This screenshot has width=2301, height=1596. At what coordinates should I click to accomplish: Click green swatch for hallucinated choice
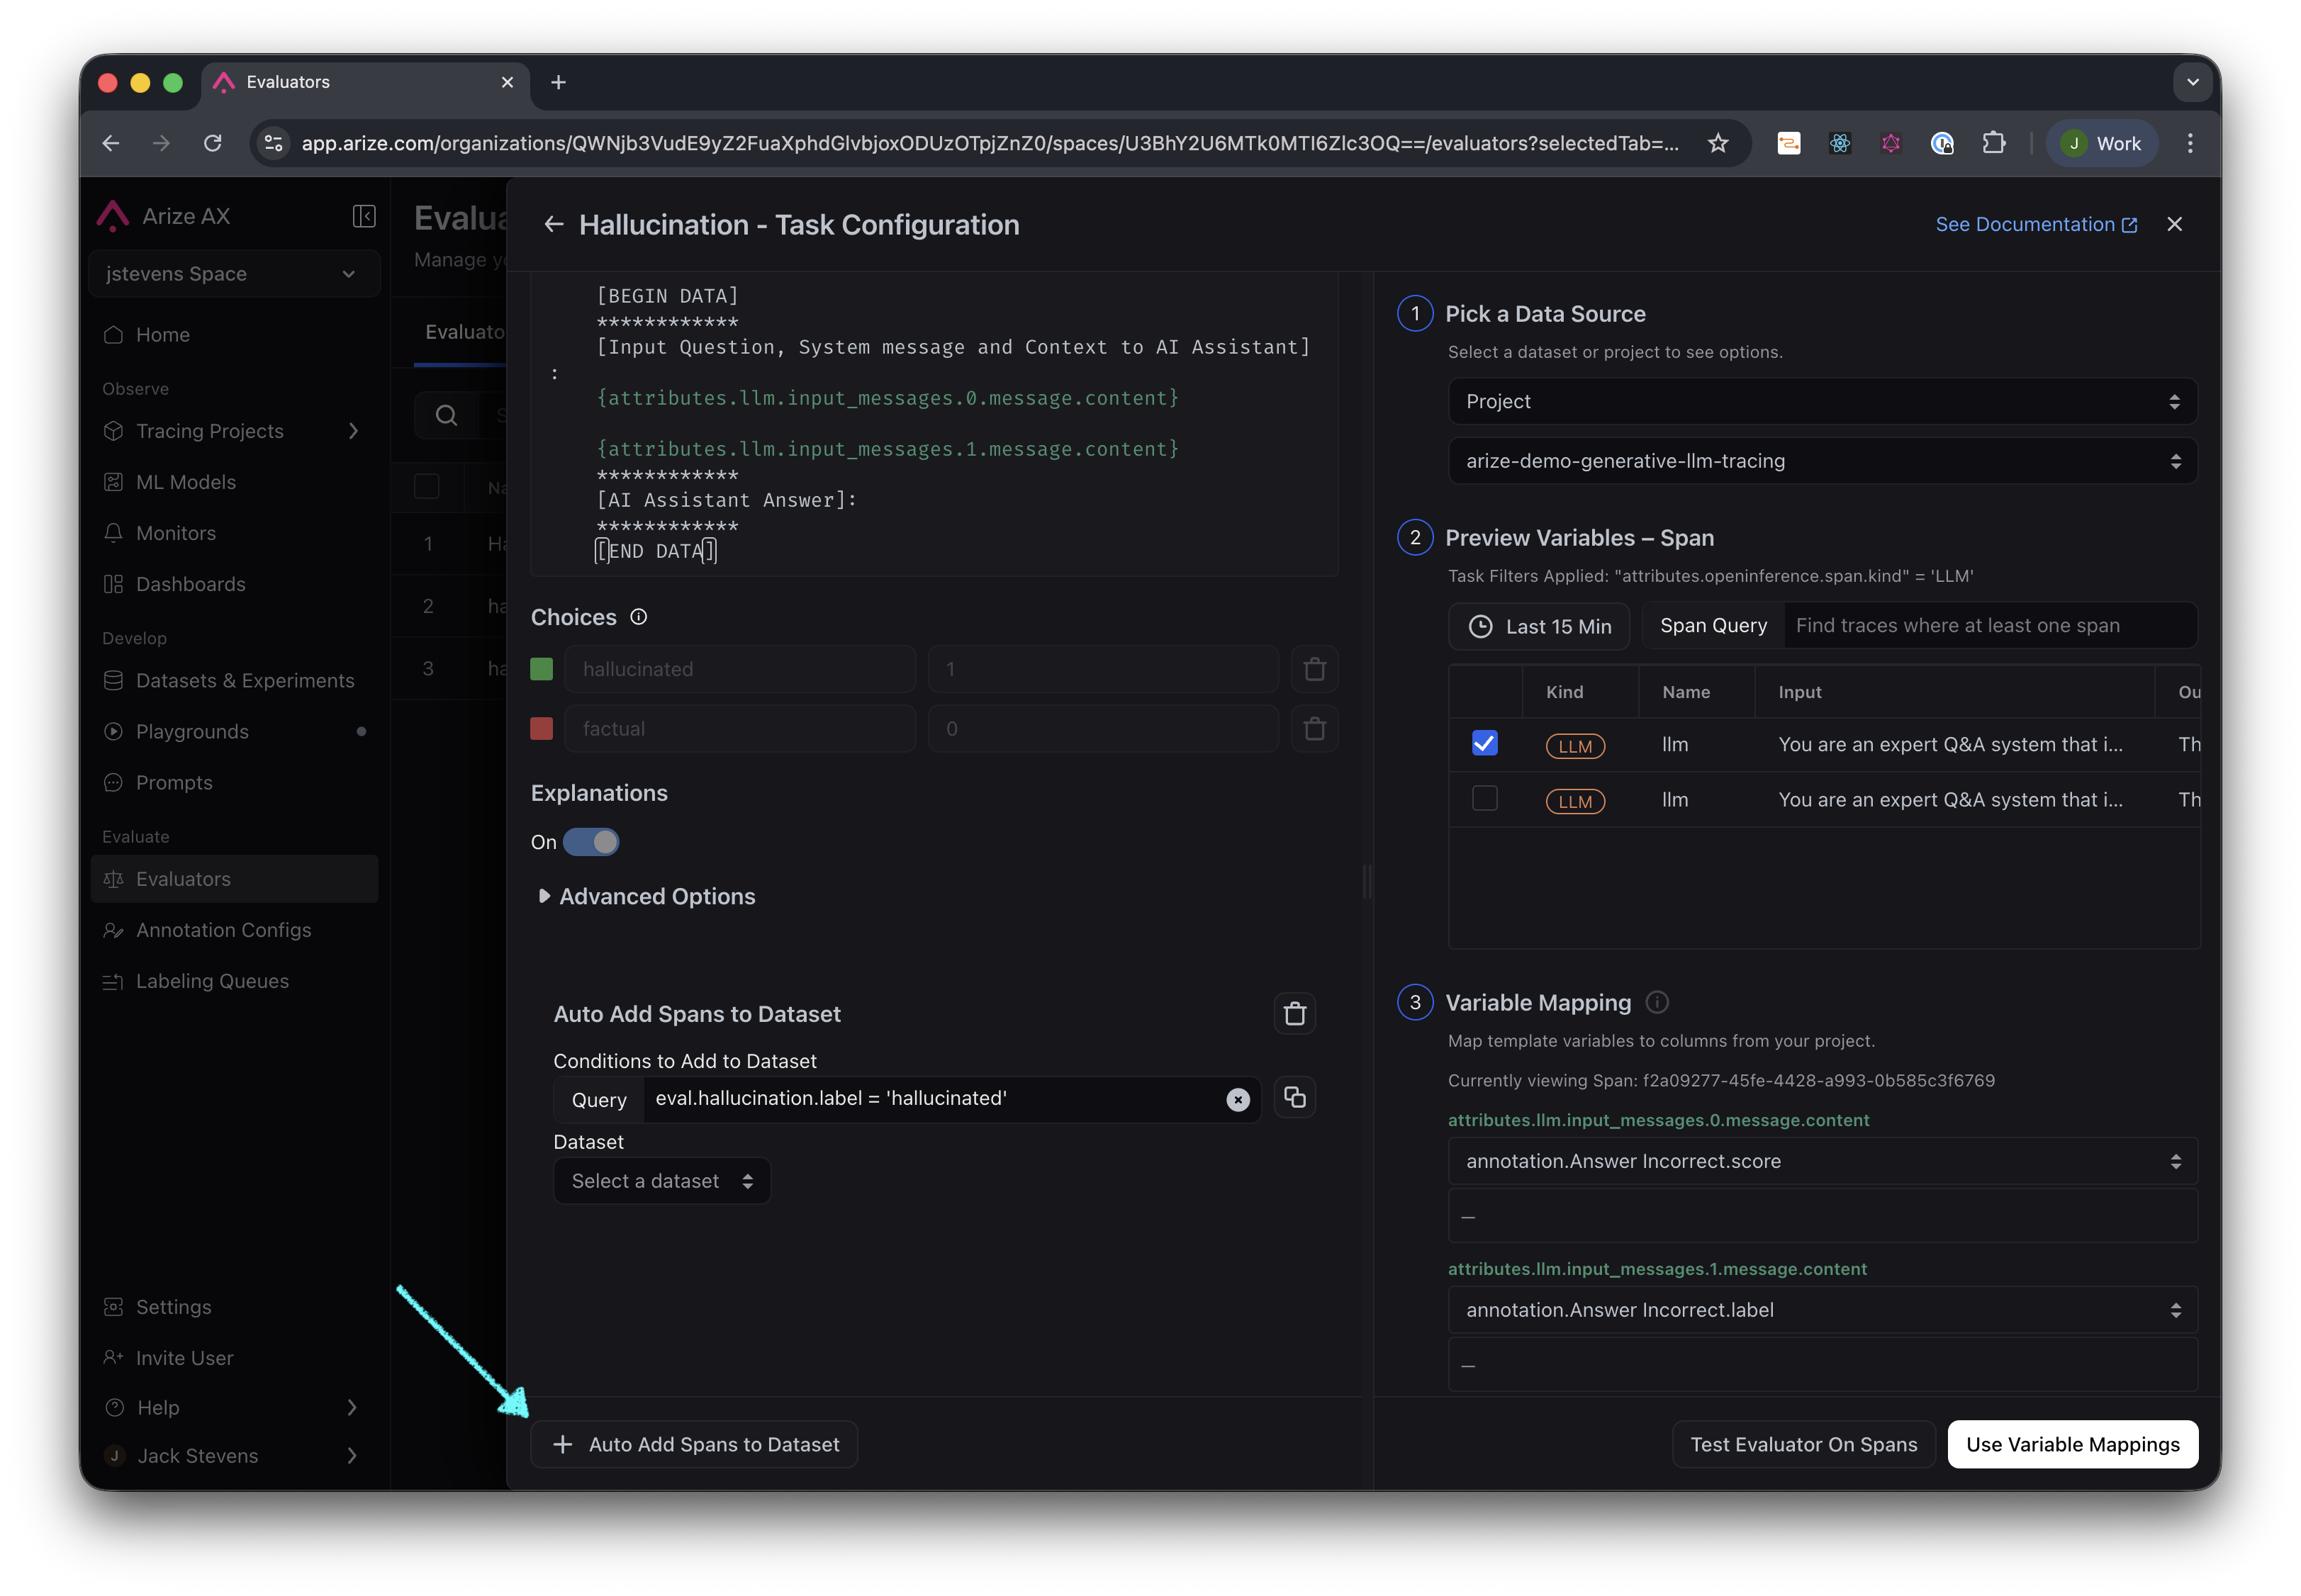[541, 669]
